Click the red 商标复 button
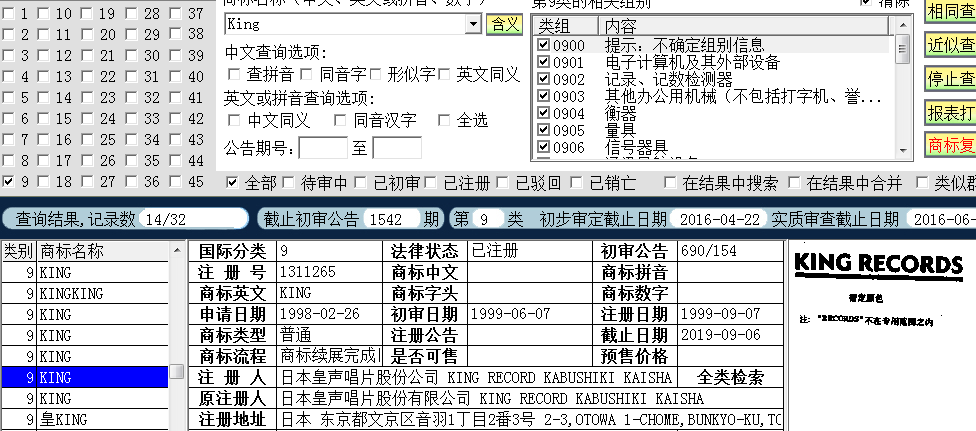This screenshot has width=976, height=431. 950,145
